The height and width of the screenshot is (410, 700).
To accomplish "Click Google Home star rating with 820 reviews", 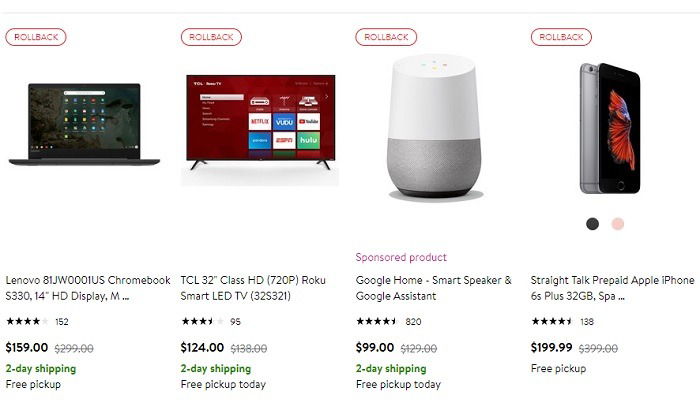I will click(387, 322).
